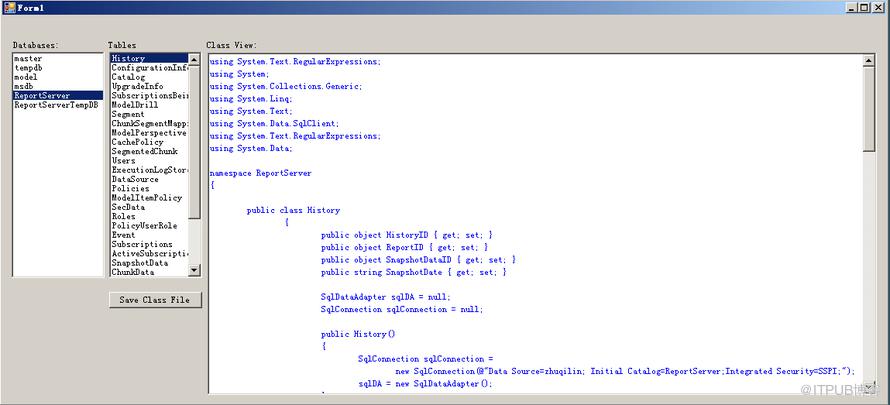The image size is (890, 405).
Task: Select the Event table
Action: coord(149,235)
